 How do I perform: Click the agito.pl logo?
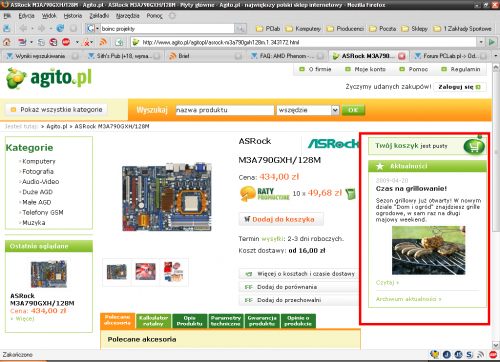pos(49,79)
